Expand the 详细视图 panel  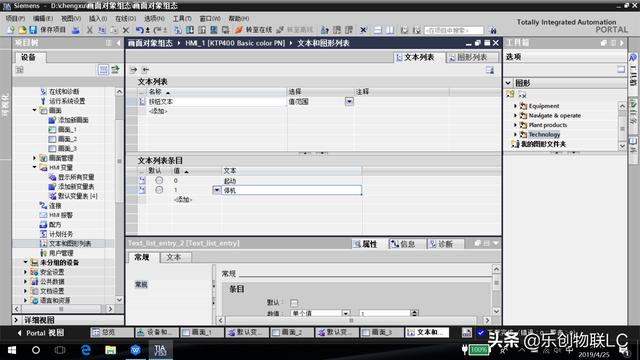pos(16,320)
